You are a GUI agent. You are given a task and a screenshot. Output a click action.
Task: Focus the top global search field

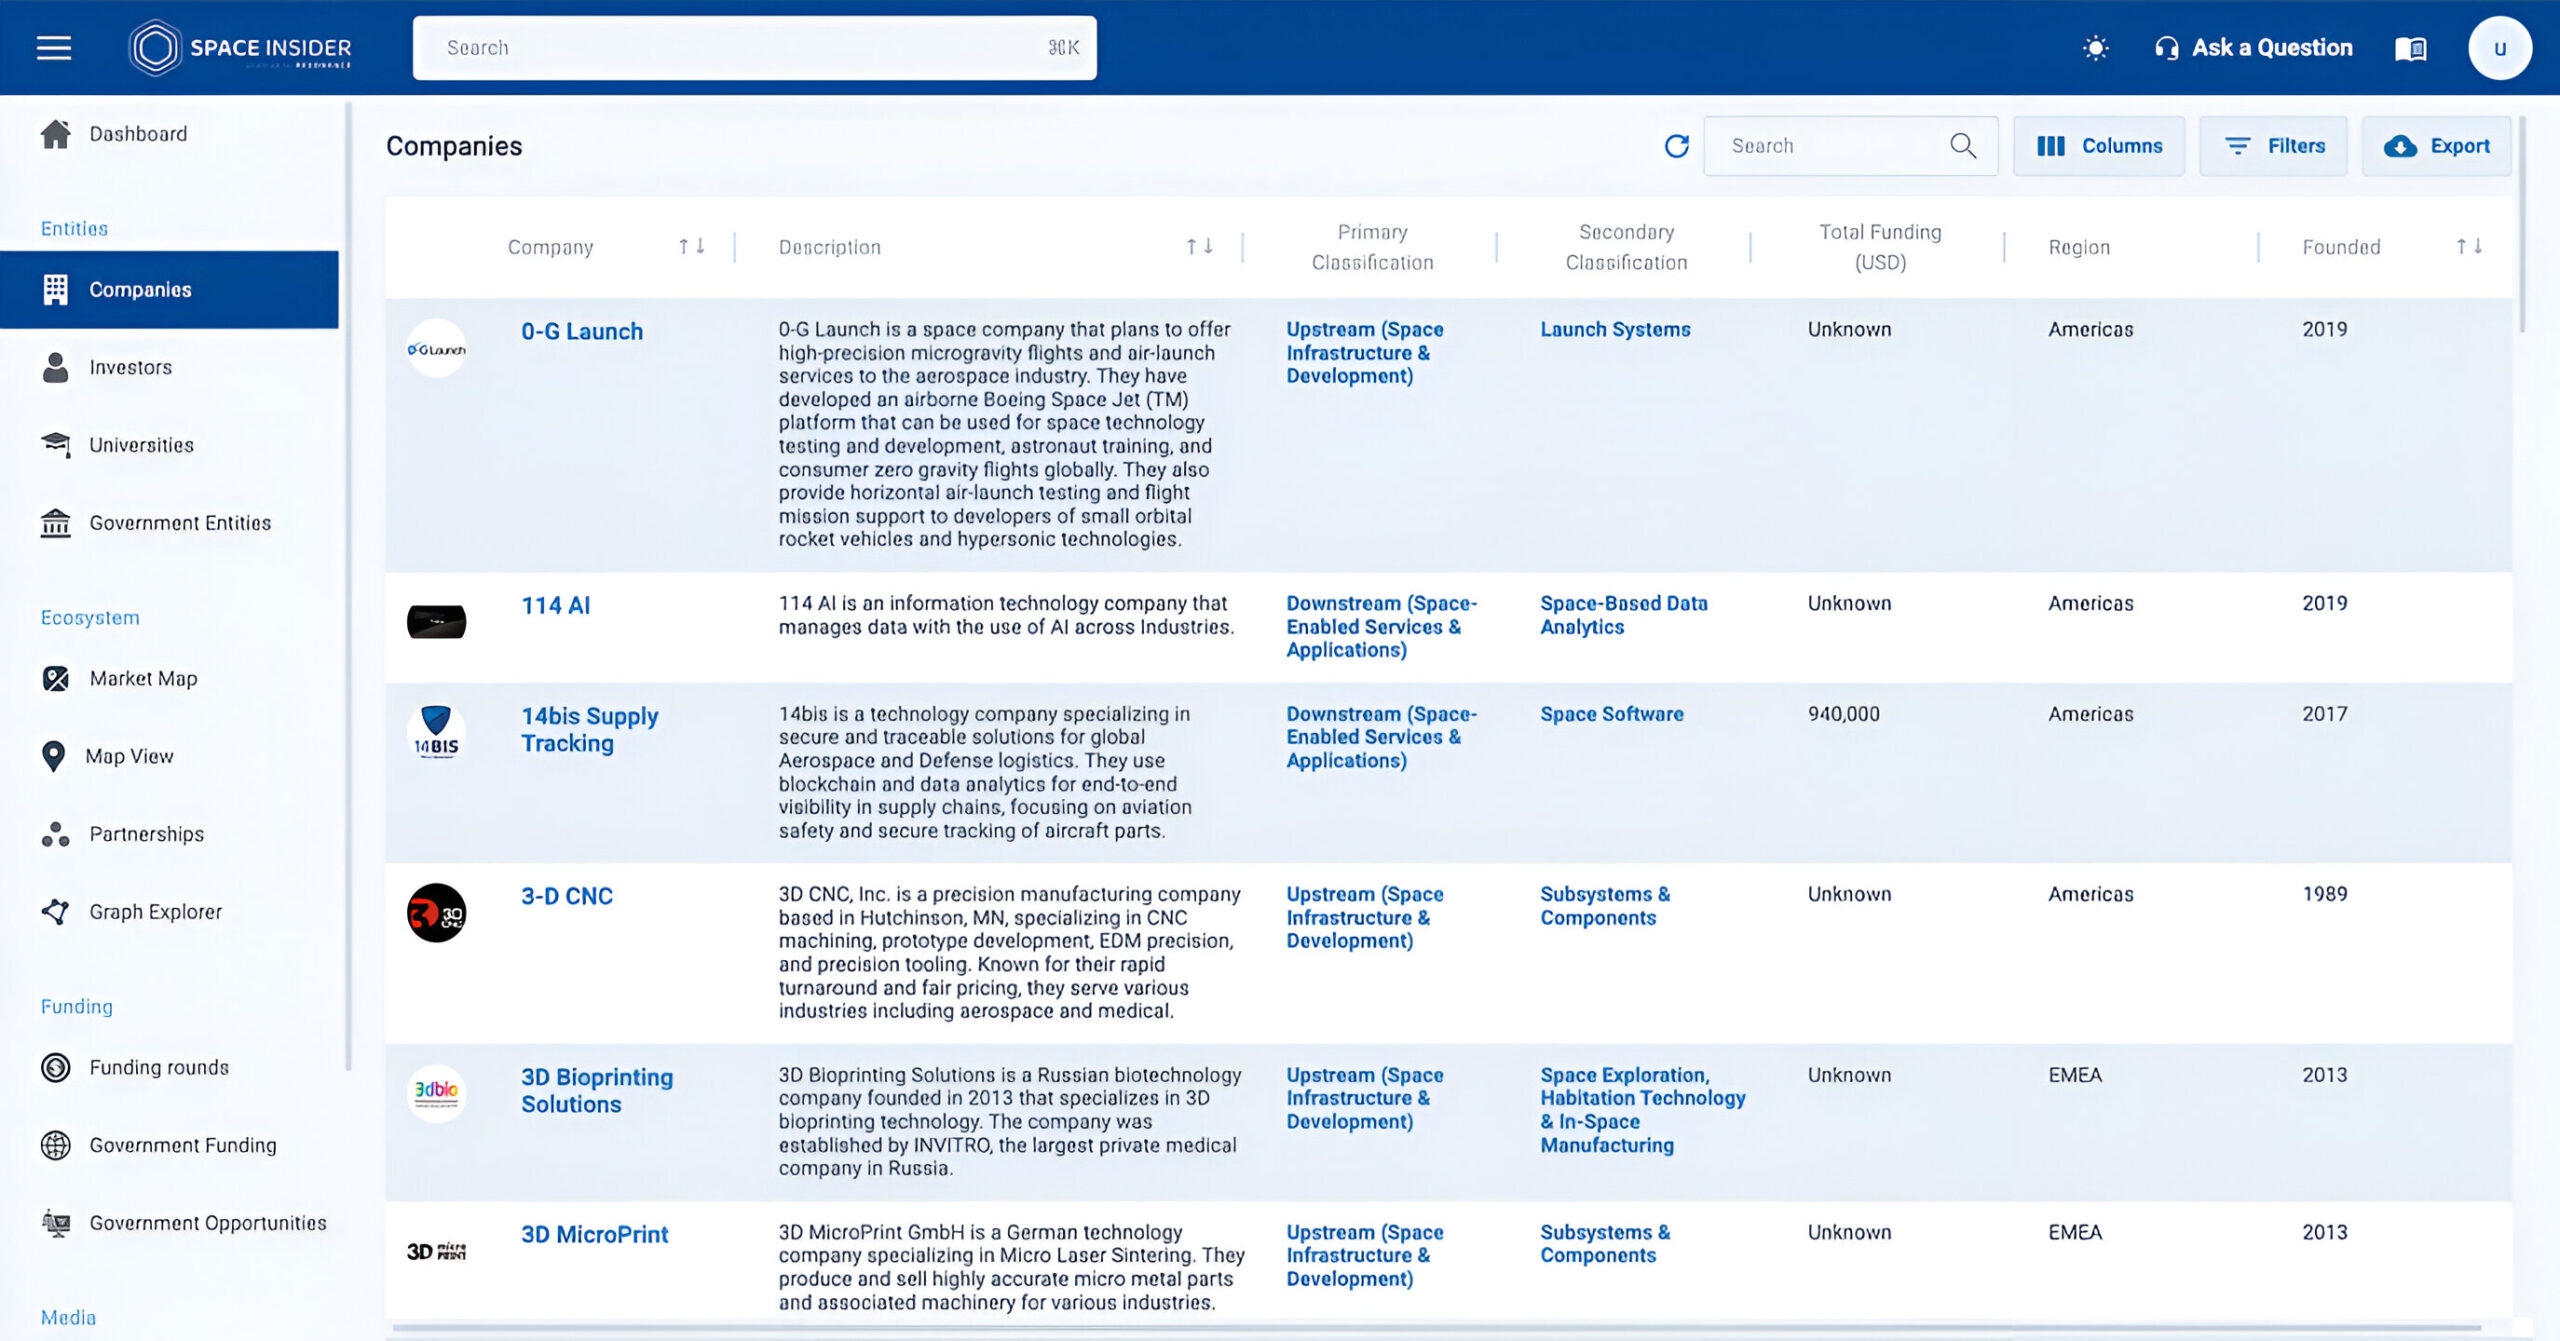(x=754, y=47)
